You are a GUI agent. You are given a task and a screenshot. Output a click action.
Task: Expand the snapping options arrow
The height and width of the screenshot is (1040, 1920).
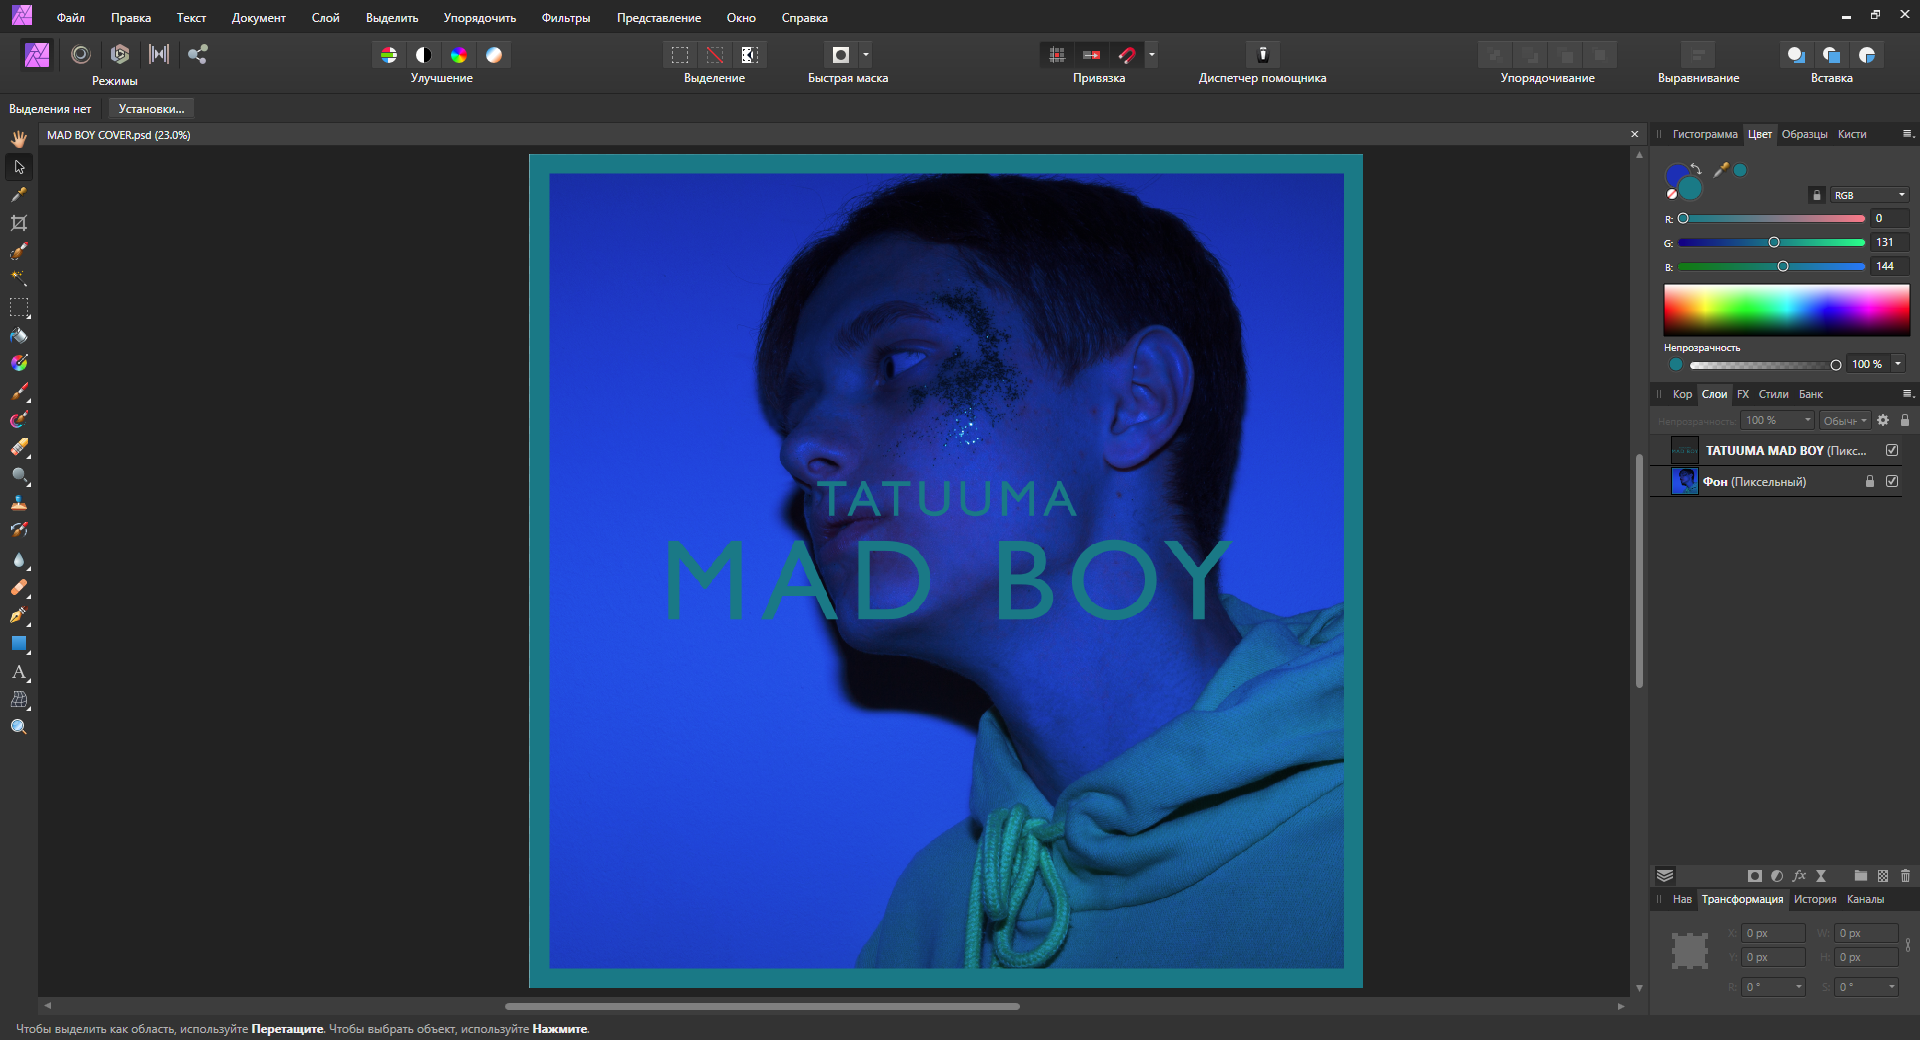pos(1152,55)
